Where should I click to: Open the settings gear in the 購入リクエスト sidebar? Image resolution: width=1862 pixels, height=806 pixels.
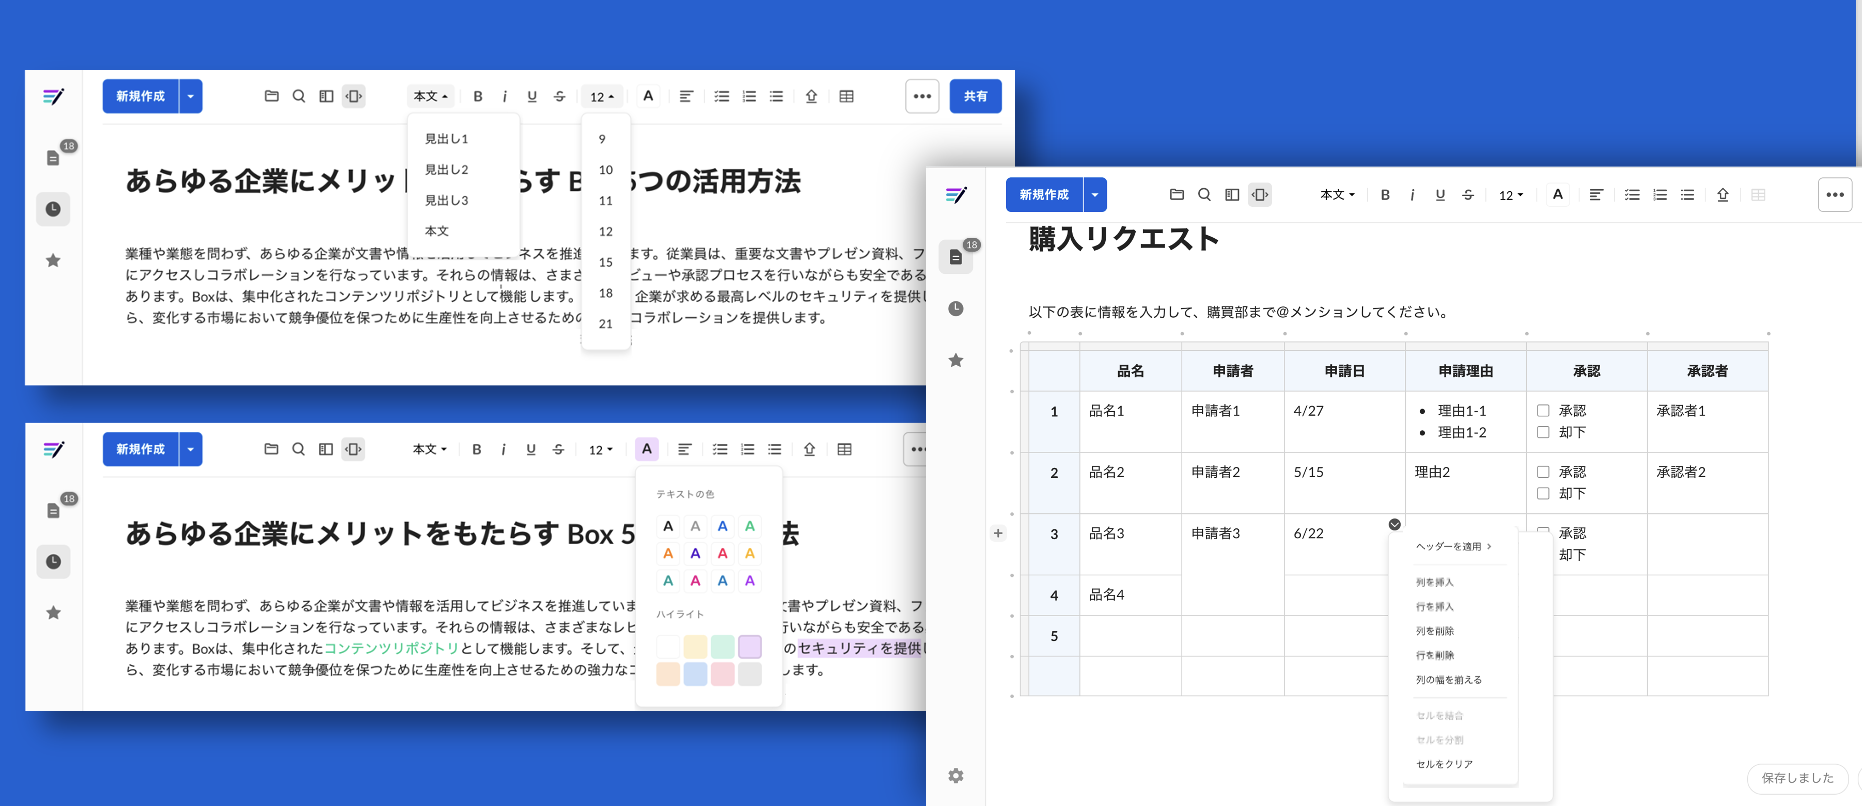point(956,775)
